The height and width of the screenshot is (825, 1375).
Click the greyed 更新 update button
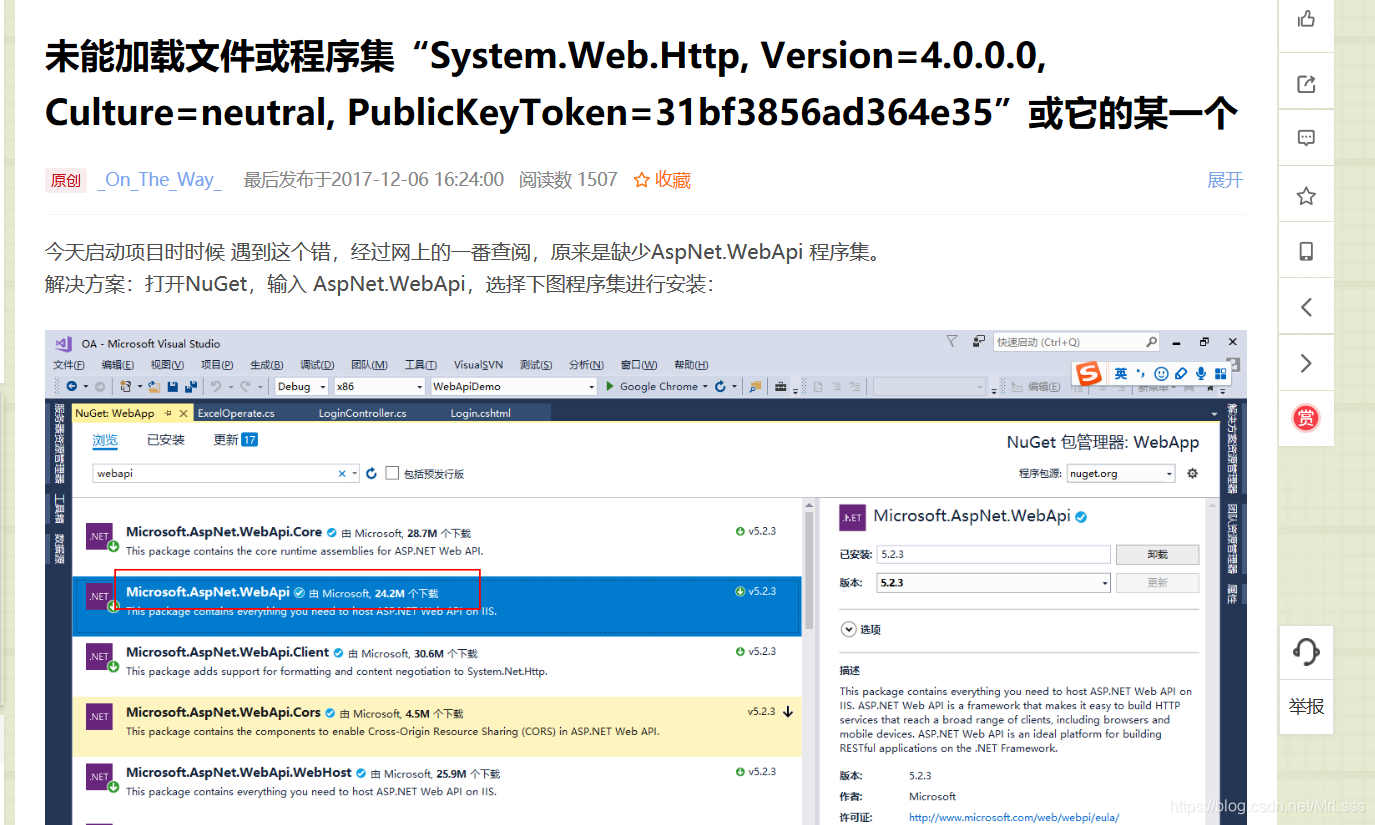click(x=1157, y=582)
